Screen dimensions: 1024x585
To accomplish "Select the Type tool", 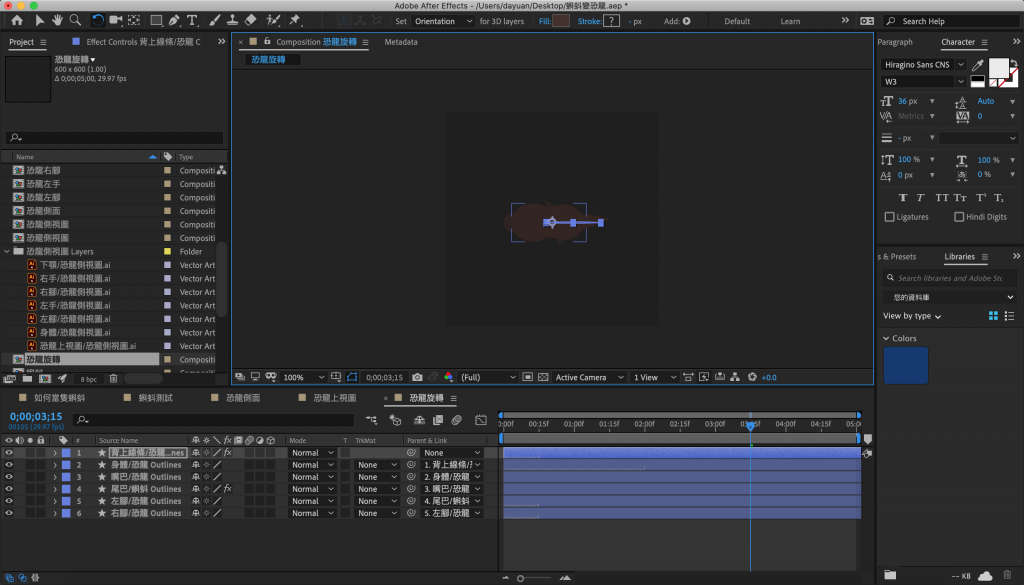I will [192, 20].
